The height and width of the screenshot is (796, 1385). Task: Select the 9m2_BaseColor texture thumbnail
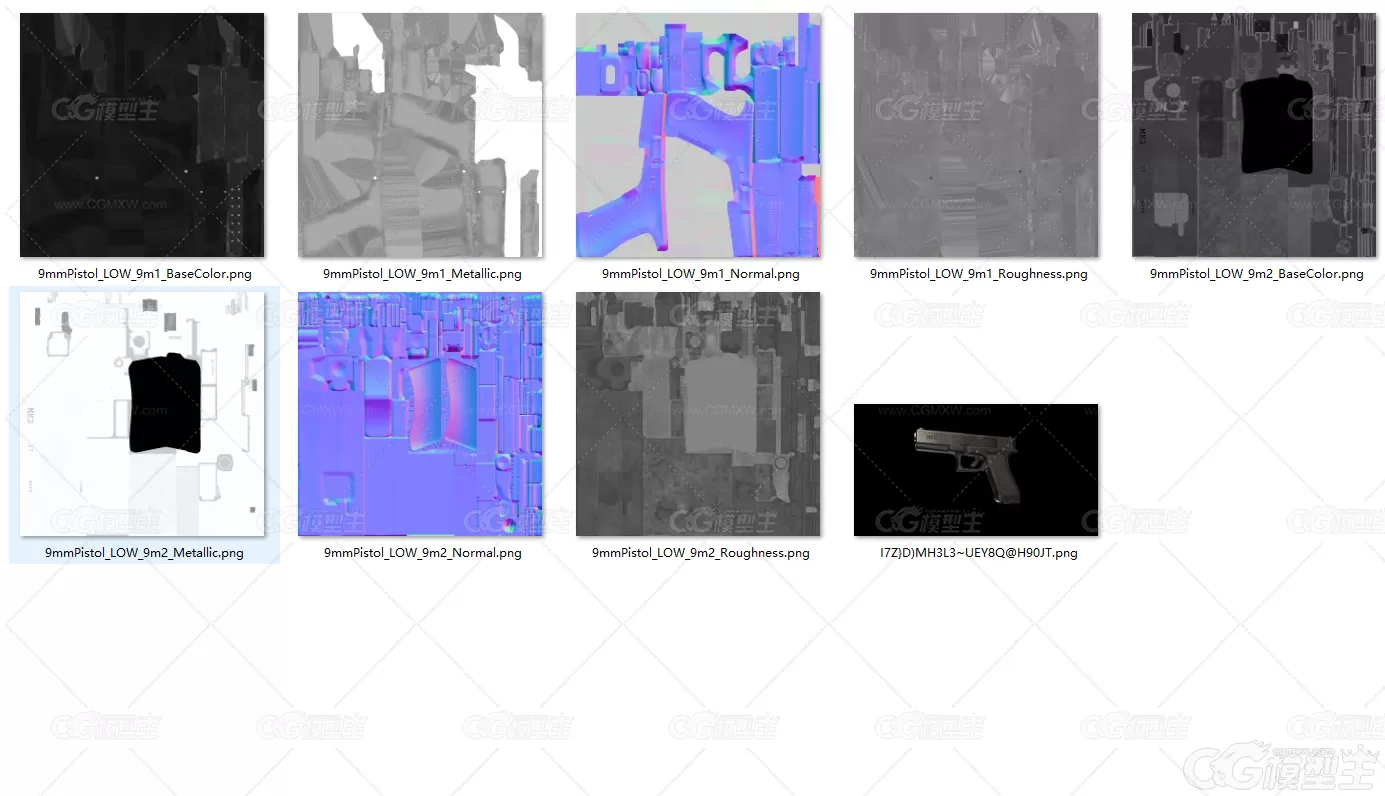click(1254, 135)
